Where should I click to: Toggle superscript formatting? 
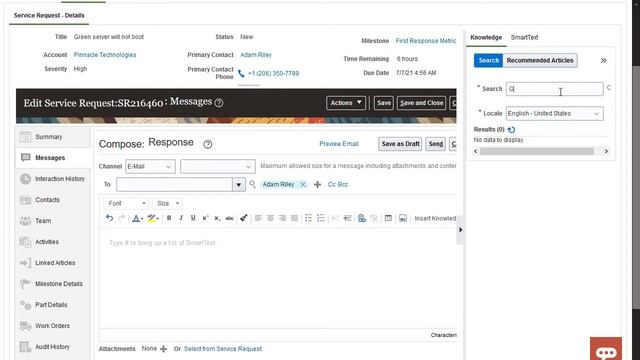[205, 218]
